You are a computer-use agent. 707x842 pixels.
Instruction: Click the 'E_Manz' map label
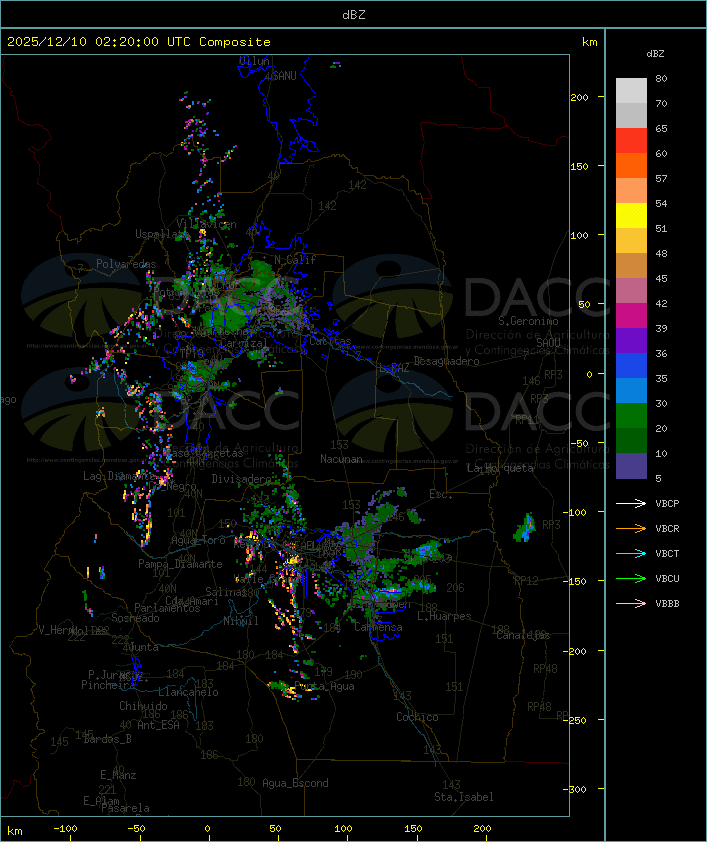tap(118, 775)
